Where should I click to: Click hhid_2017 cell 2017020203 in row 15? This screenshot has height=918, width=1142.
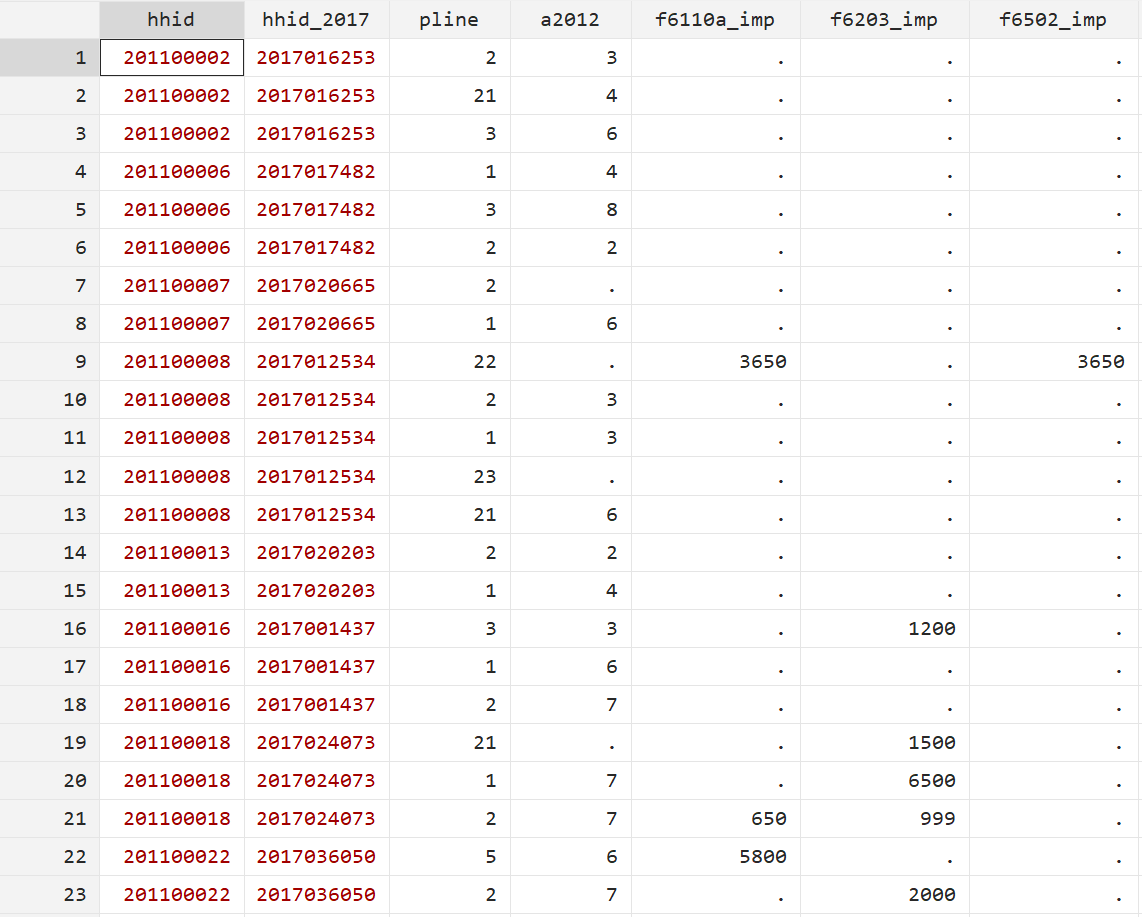(x=316, y=590)
